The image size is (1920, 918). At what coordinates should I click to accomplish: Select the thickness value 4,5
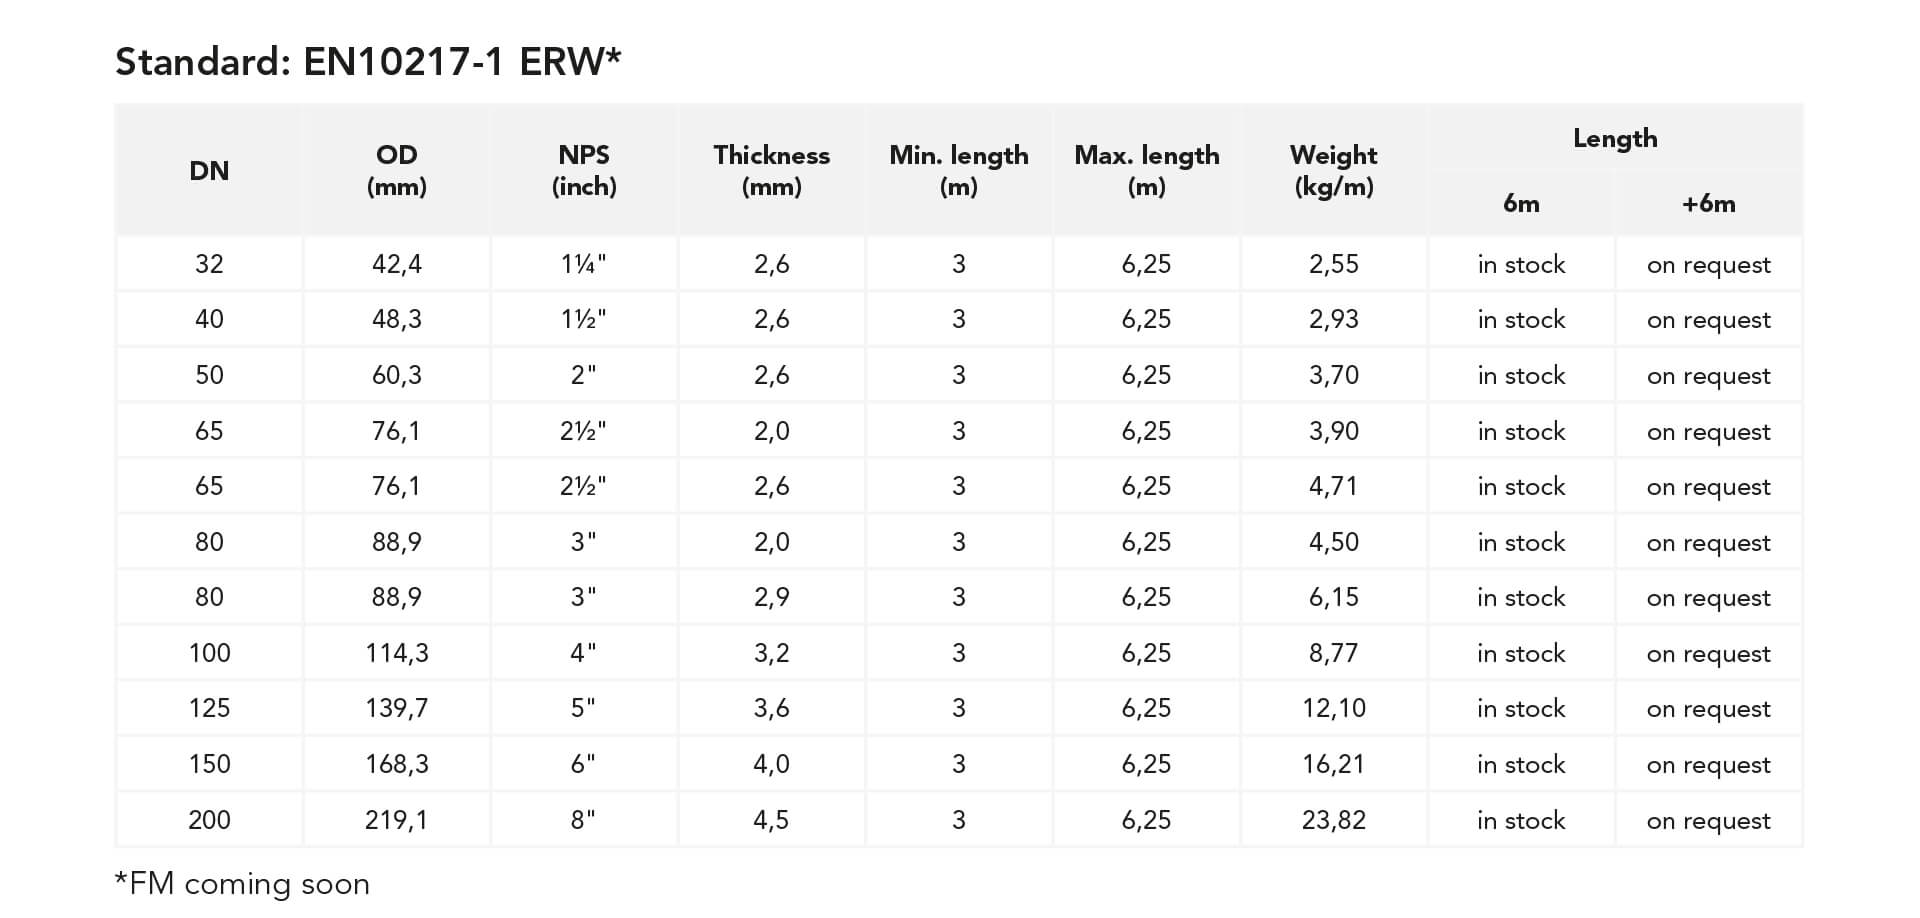(x=771, y=820)
